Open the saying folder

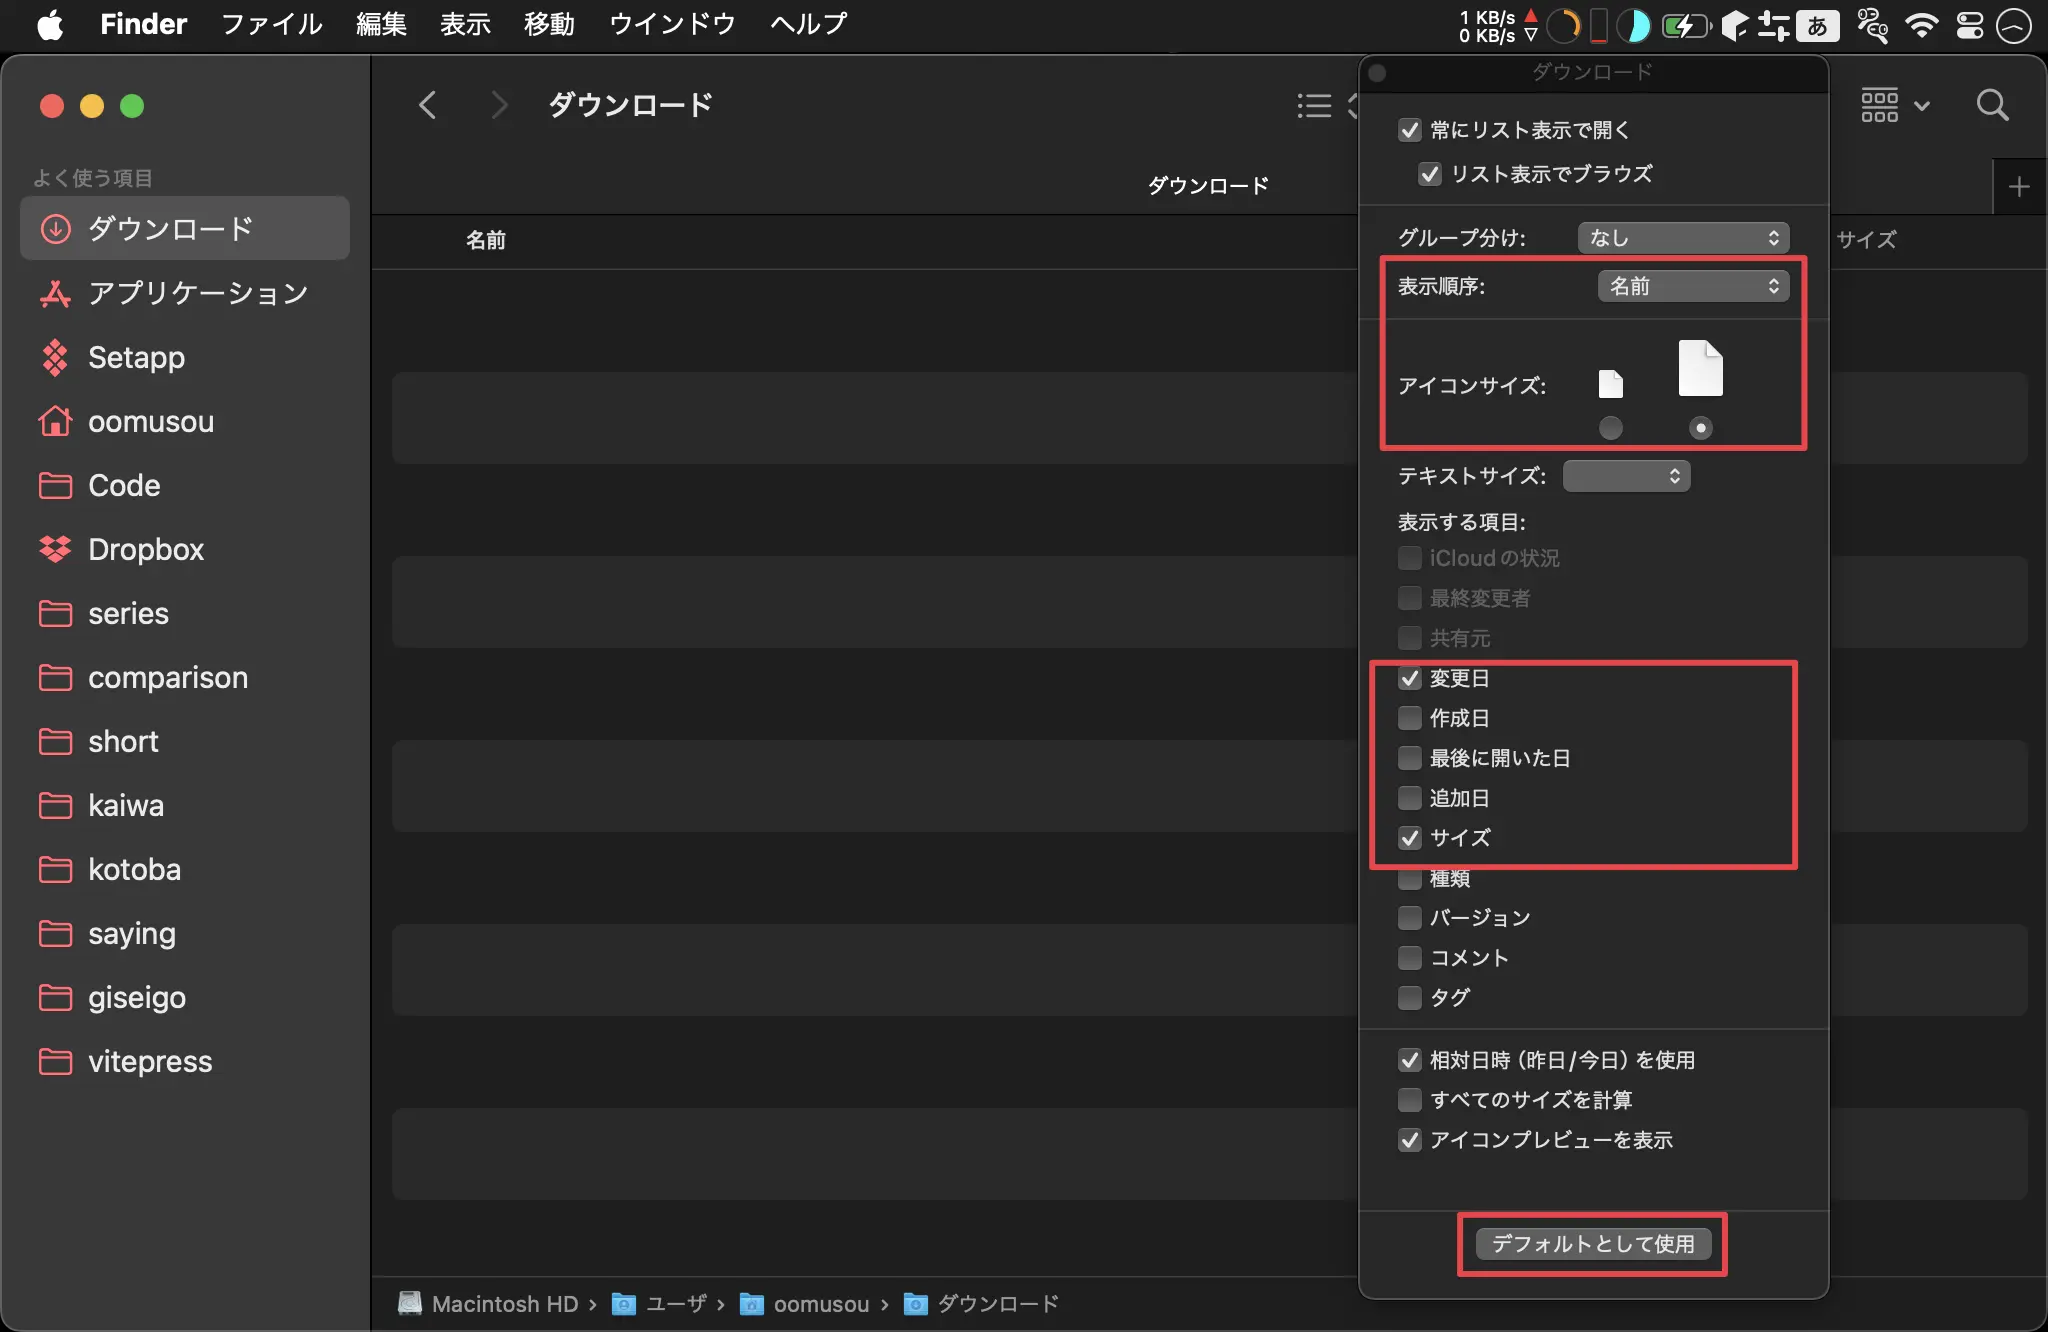point(185,933)
